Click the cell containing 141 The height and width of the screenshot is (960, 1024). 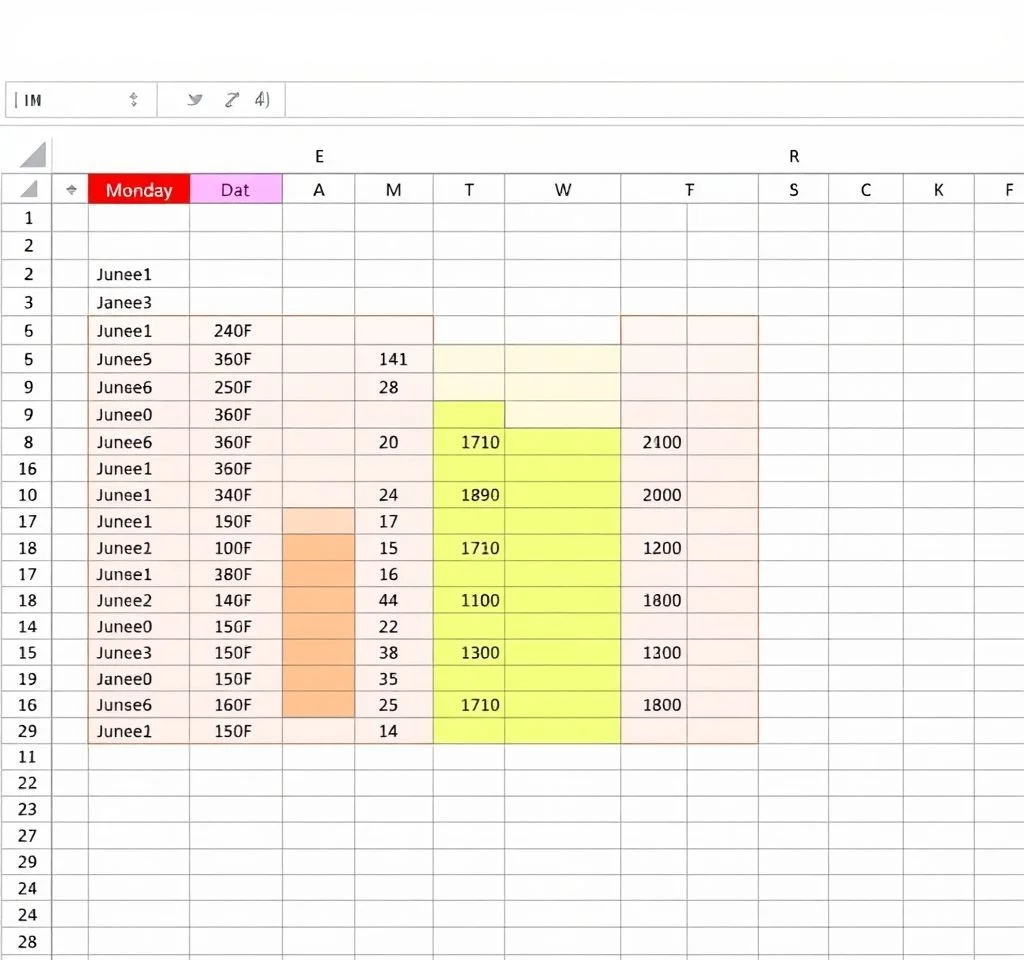pyautogui.click(x=393, y=360)
